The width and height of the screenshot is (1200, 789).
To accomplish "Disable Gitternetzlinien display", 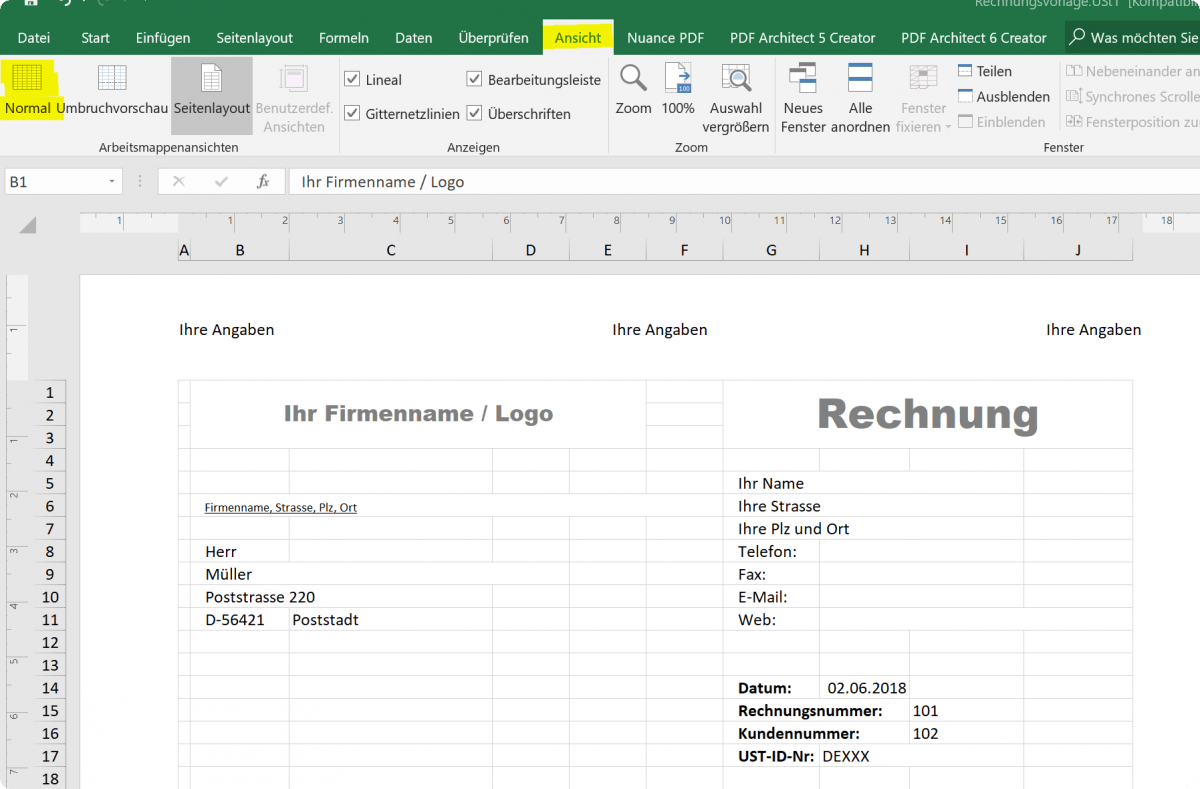I will (353, 113).
